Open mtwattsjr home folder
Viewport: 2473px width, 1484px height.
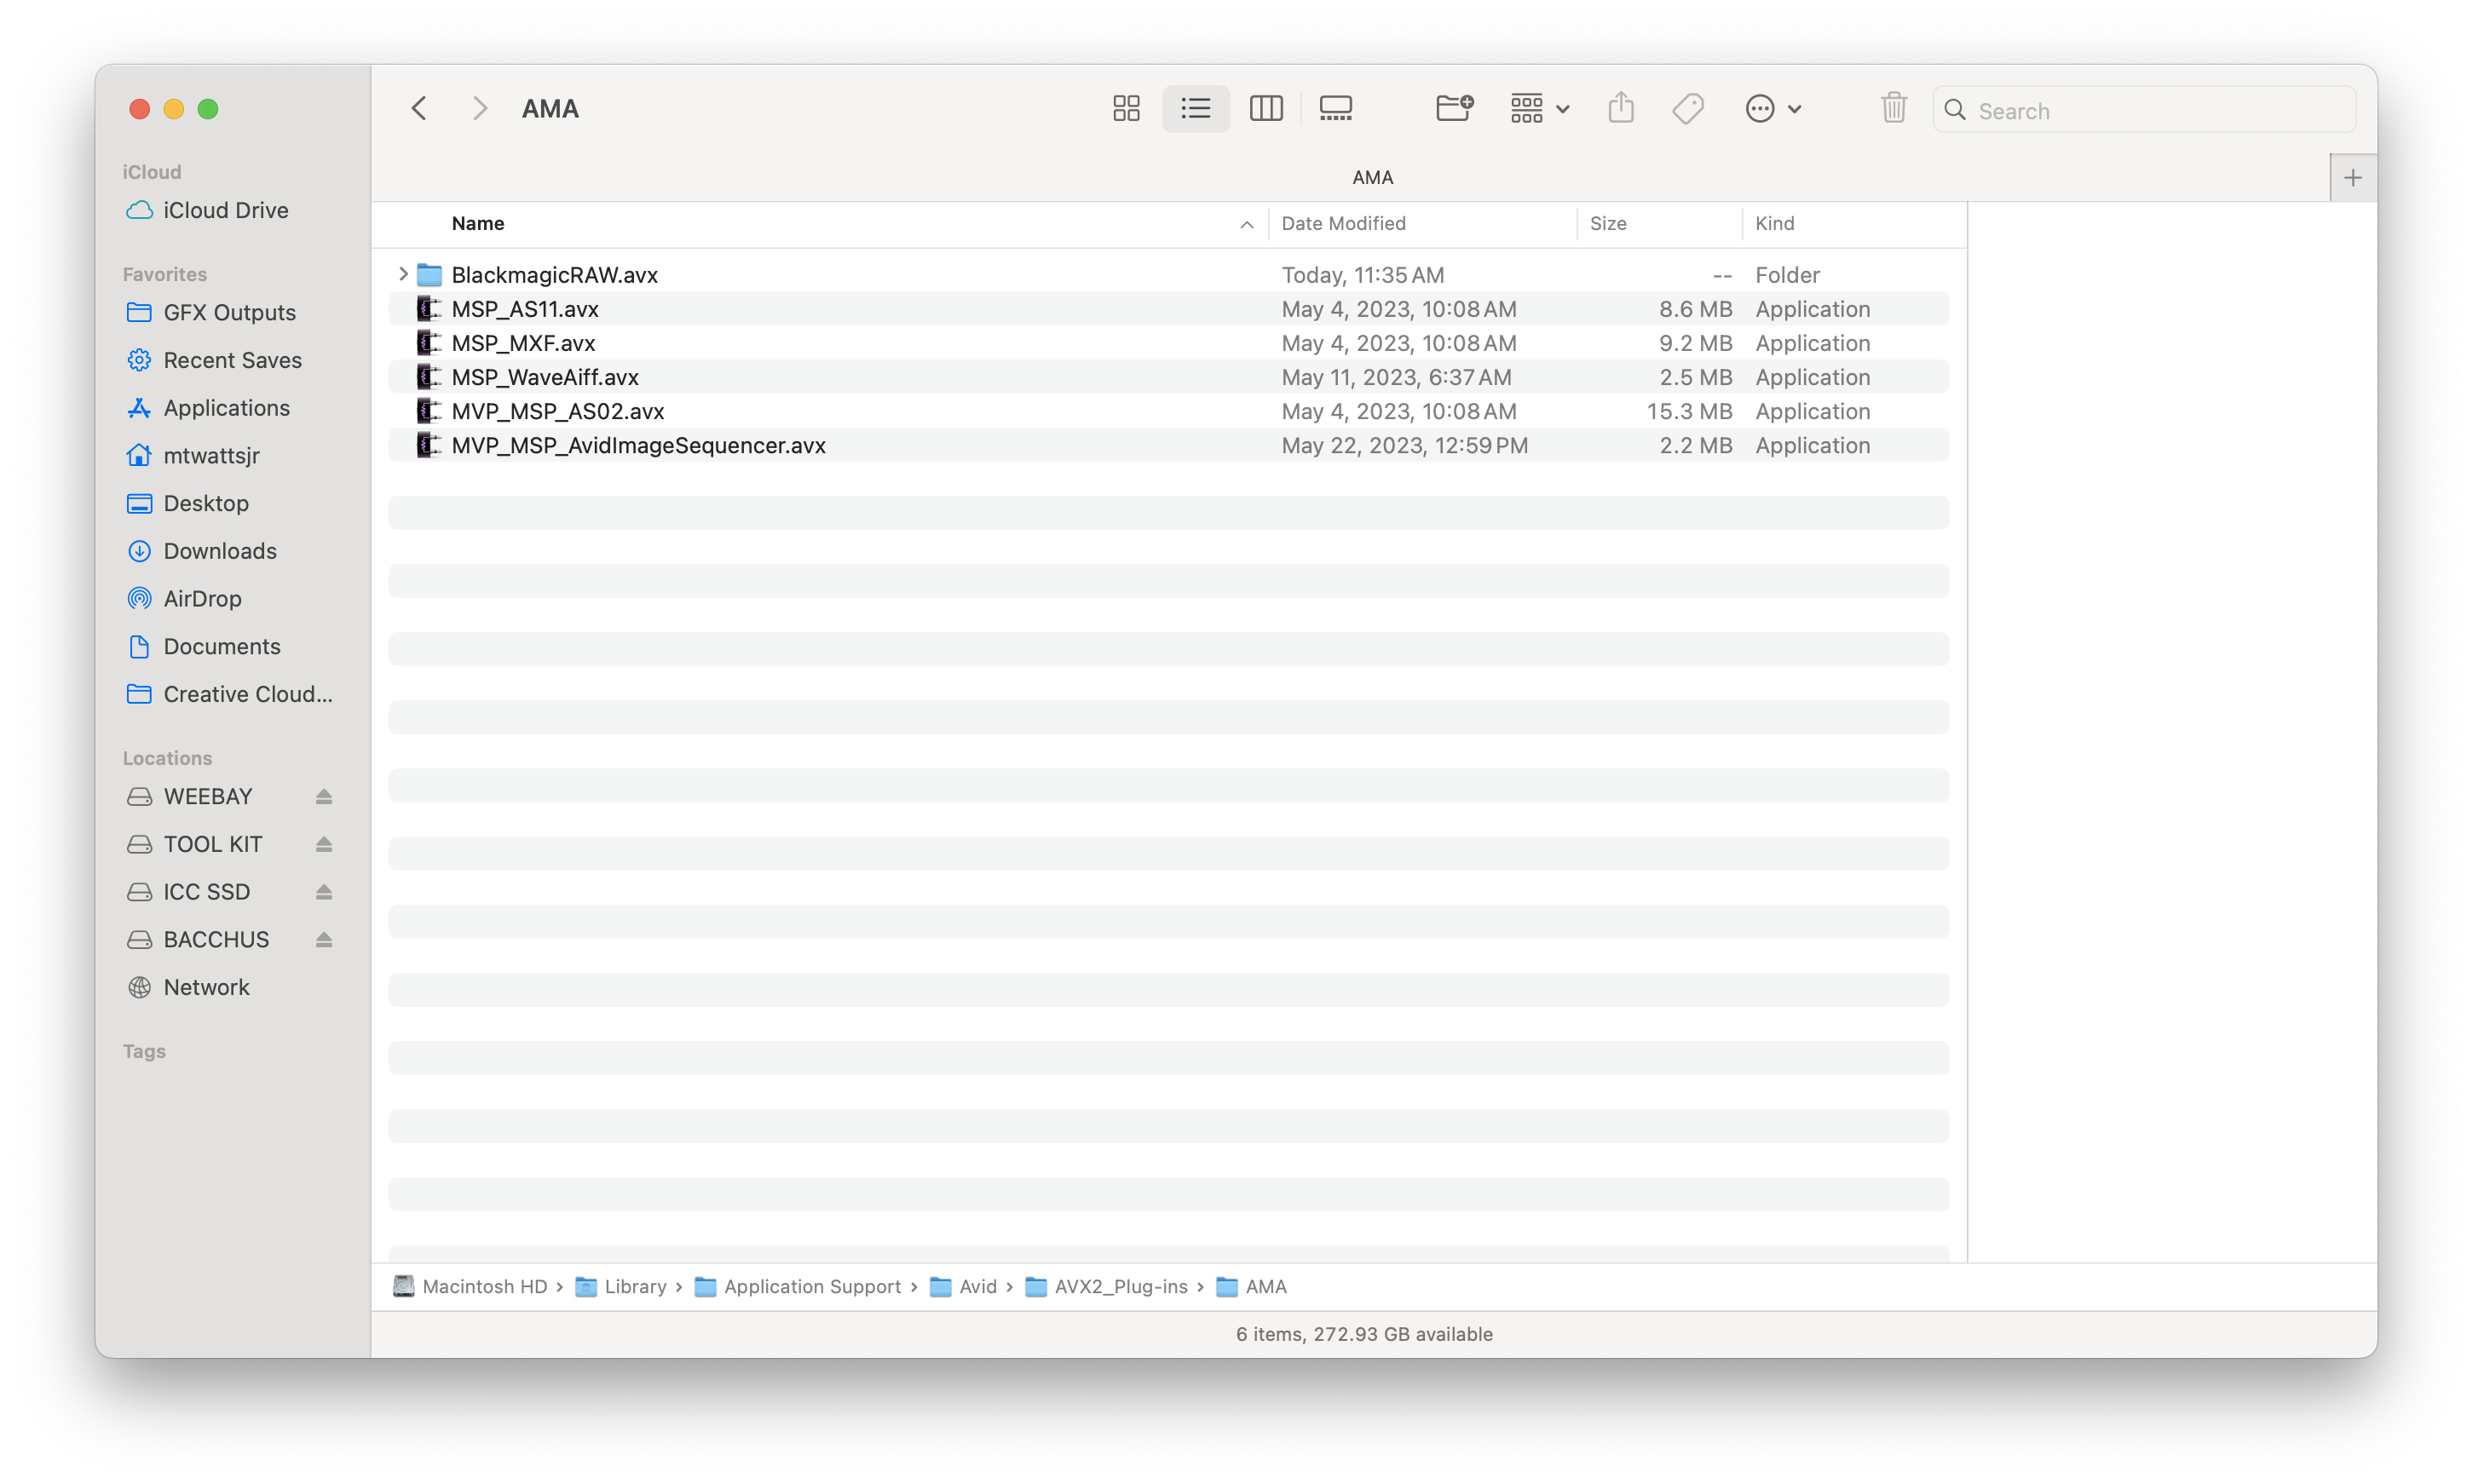(x=211, y=455)
